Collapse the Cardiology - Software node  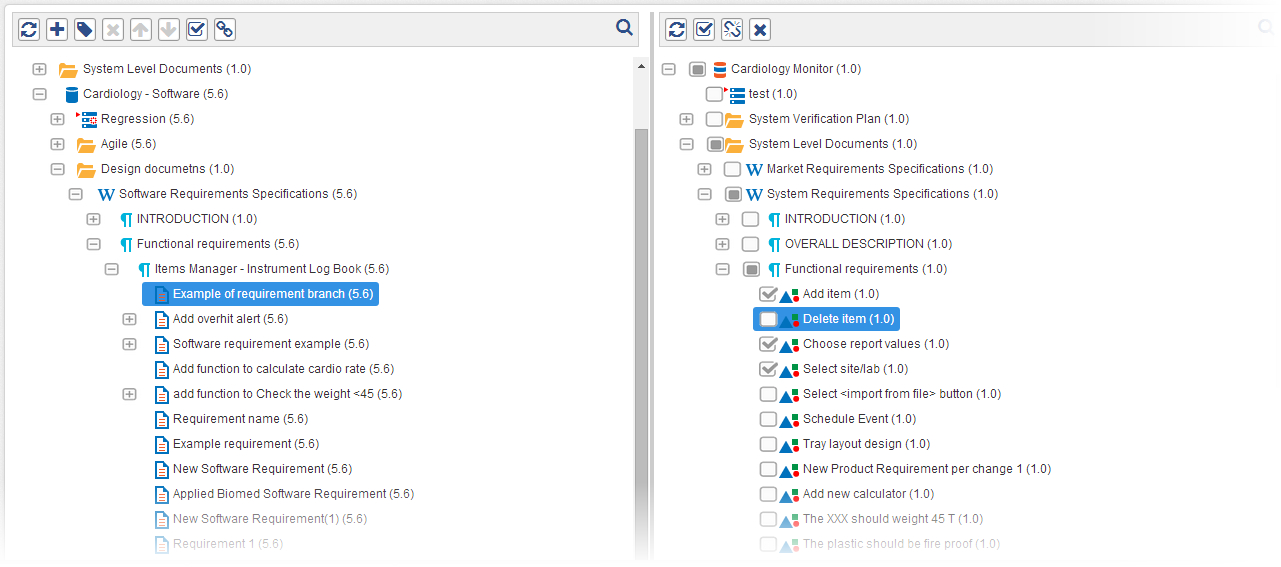click(40, 94)
